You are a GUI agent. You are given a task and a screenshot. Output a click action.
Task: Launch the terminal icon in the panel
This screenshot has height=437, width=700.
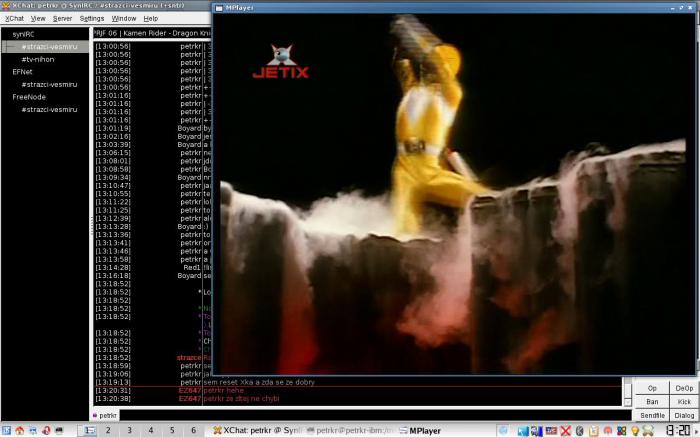(59, 430)
